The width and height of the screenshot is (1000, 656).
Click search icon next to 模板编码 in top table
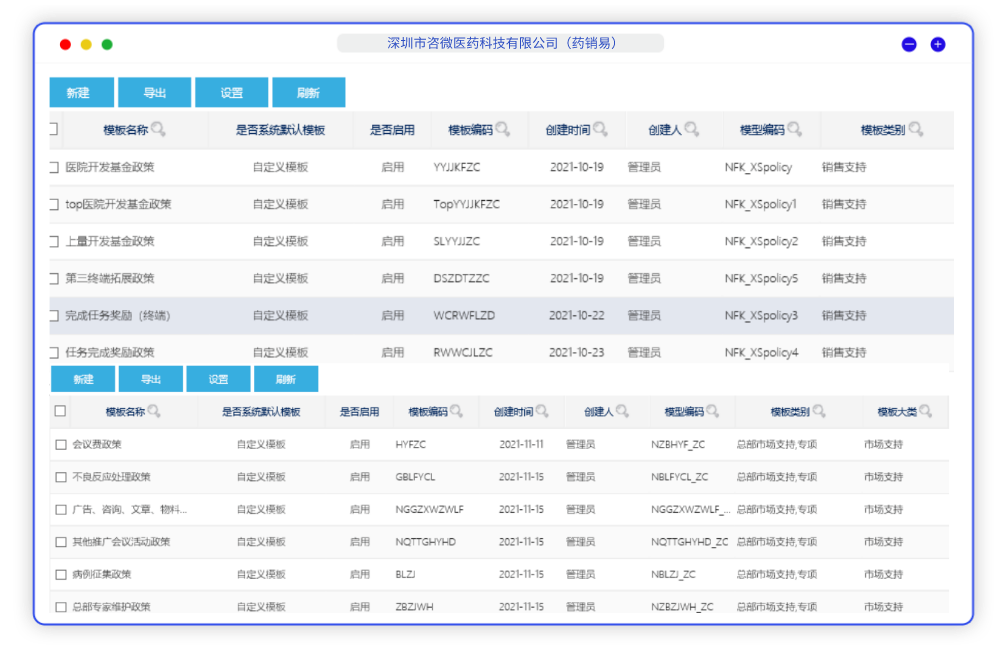pos(503,129)
